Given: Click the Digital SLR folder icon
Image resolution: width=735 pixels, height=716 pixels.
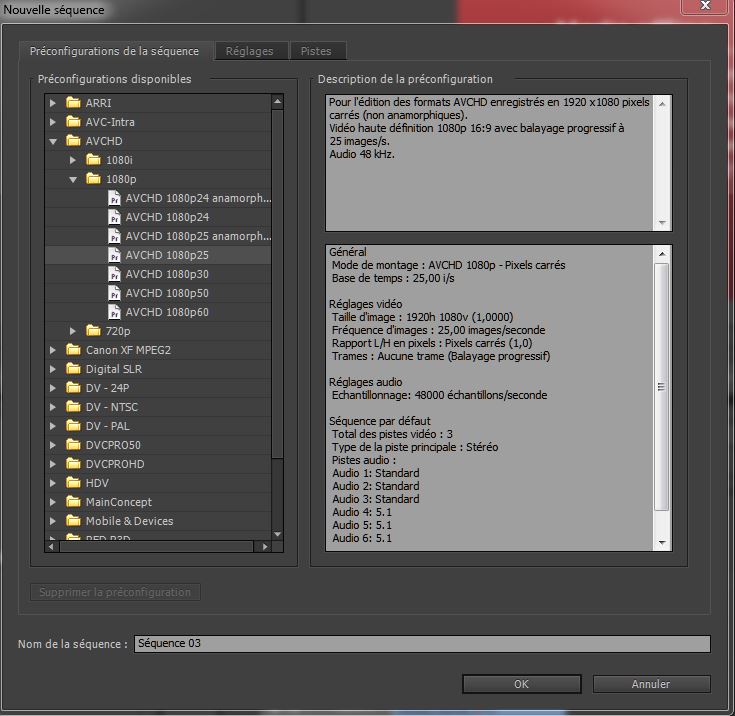Looking at the screenshot, I should [73, 369].
